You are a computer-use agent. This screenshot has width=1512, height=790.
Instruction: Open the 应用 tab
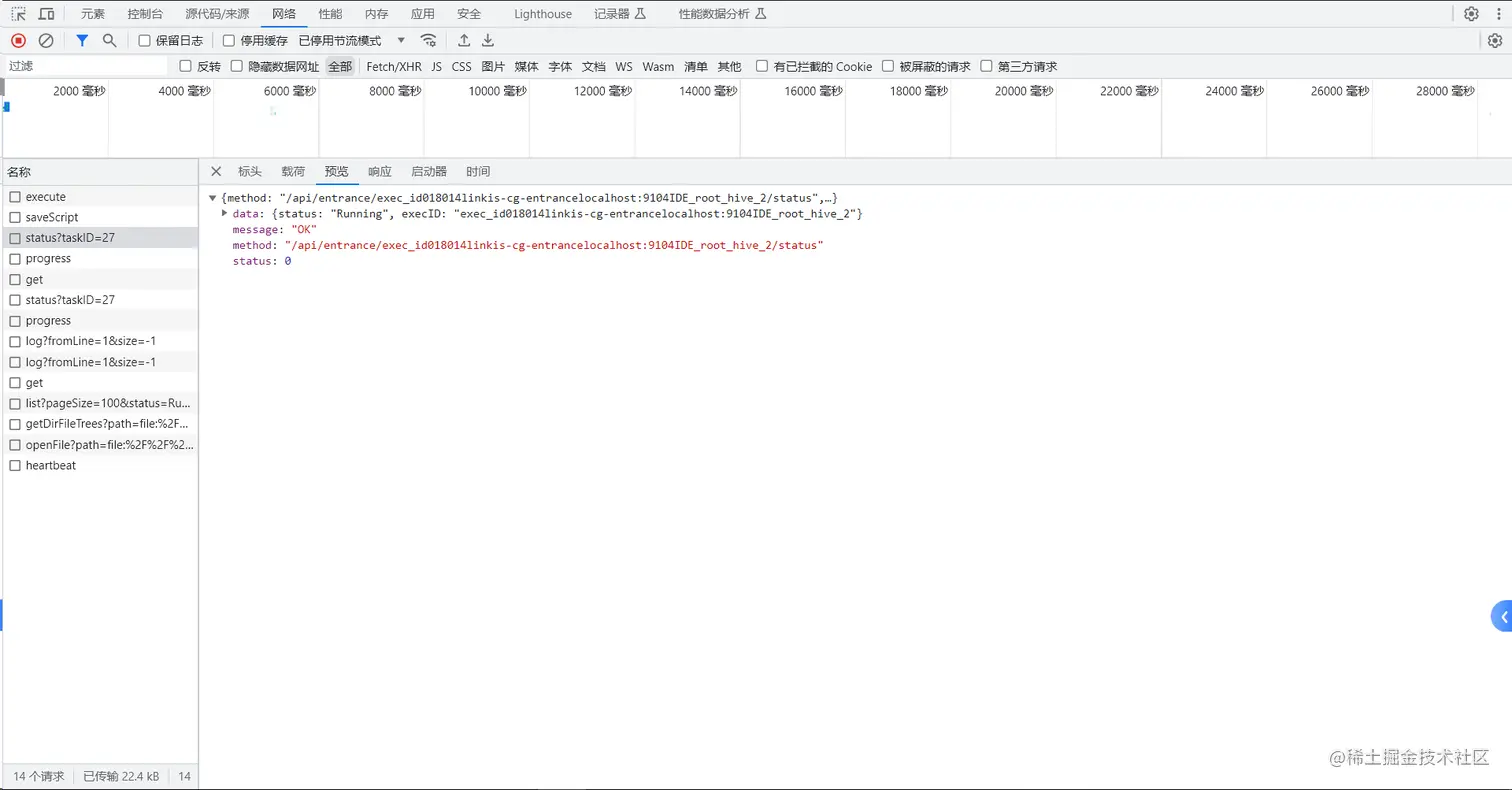[x=423, y=14]
